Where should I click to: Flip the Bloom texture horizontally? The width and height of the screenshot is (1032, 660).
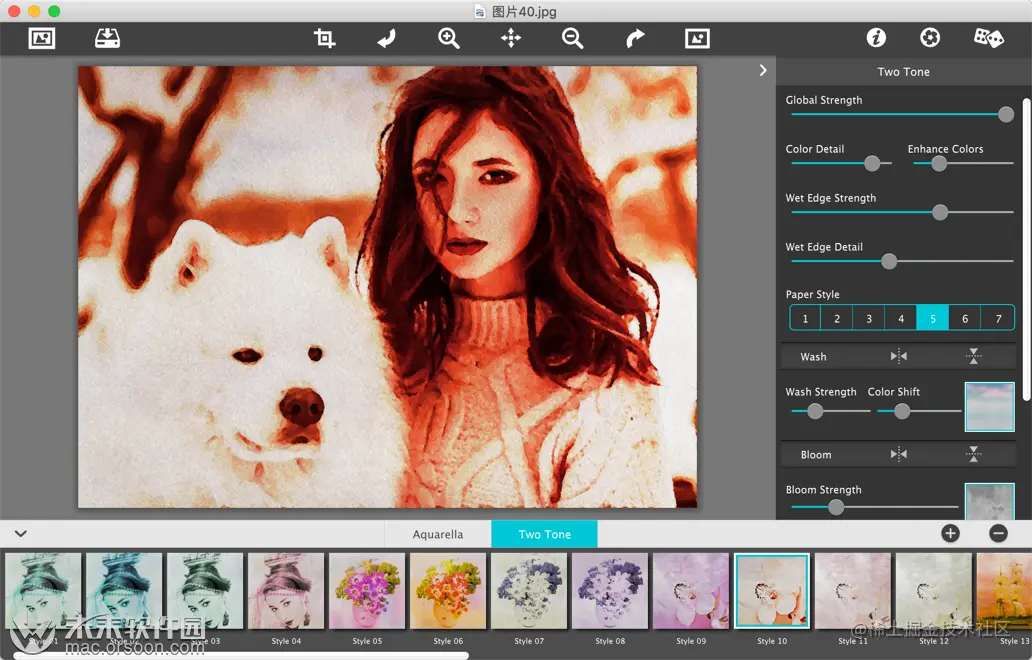[x=898, y=454]
